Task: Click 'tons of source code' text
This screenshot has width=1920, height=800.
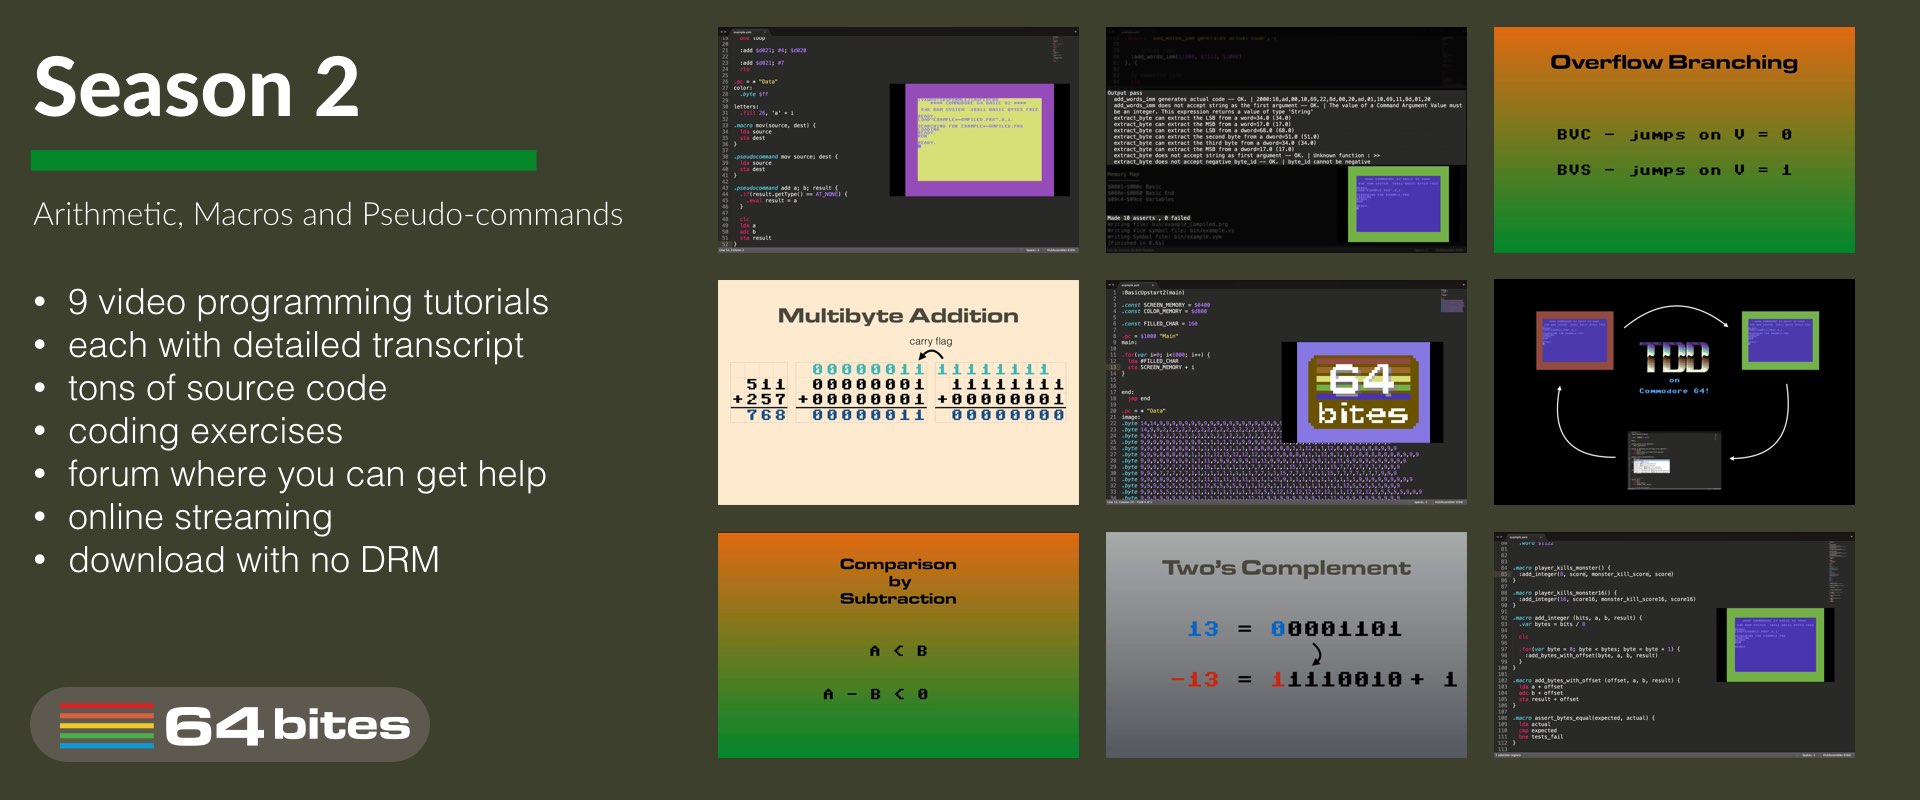Action: 227,388
